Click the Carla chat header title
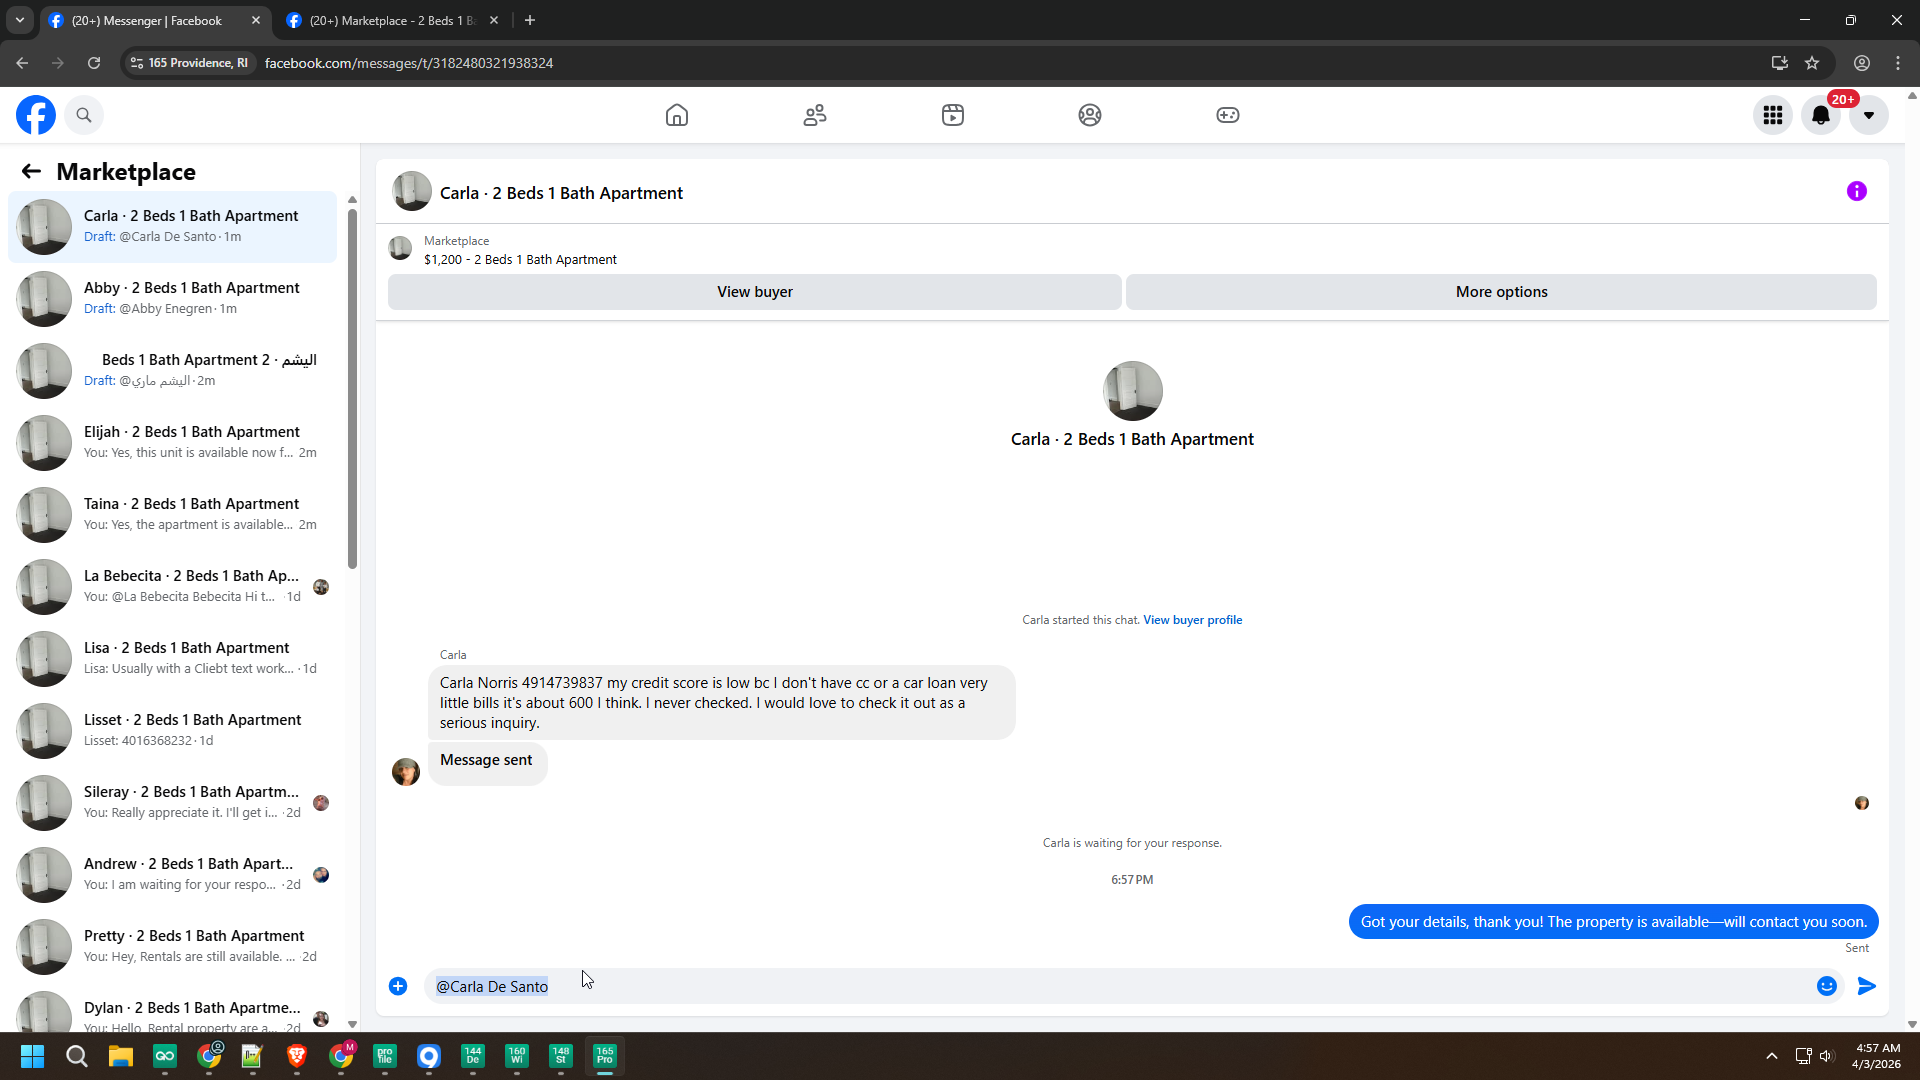 561,193
